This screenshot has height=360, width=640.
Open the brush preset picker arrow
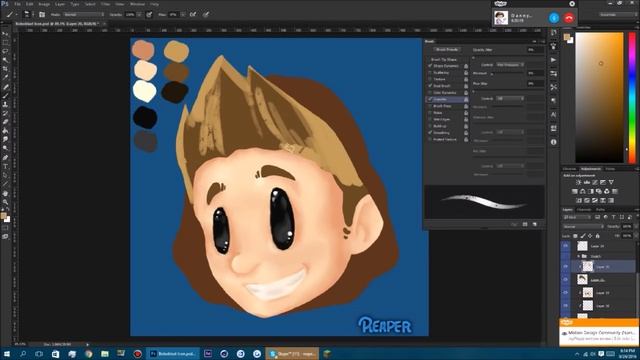point(33,14)
